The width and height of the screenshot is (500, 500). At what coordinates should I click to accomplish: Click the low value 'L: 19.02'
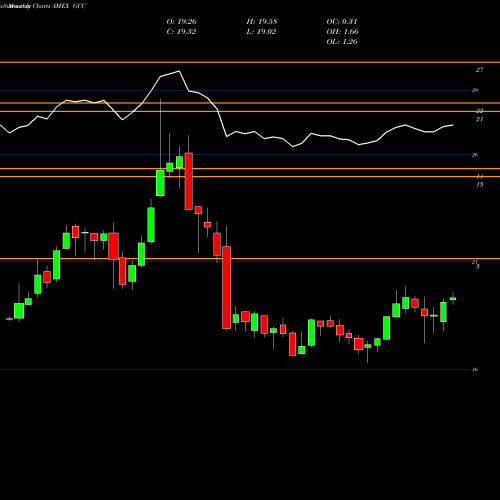261,32
